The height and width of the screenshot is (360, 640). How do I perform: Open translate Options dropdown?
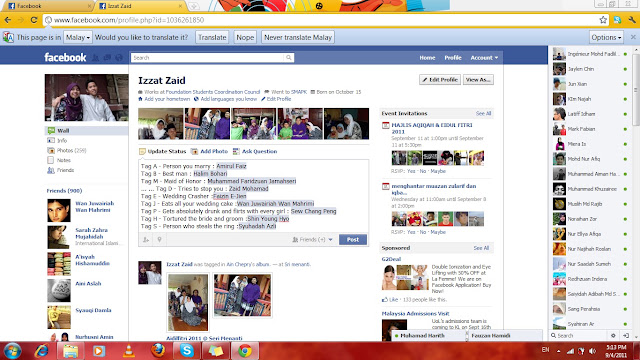[606, 37]
